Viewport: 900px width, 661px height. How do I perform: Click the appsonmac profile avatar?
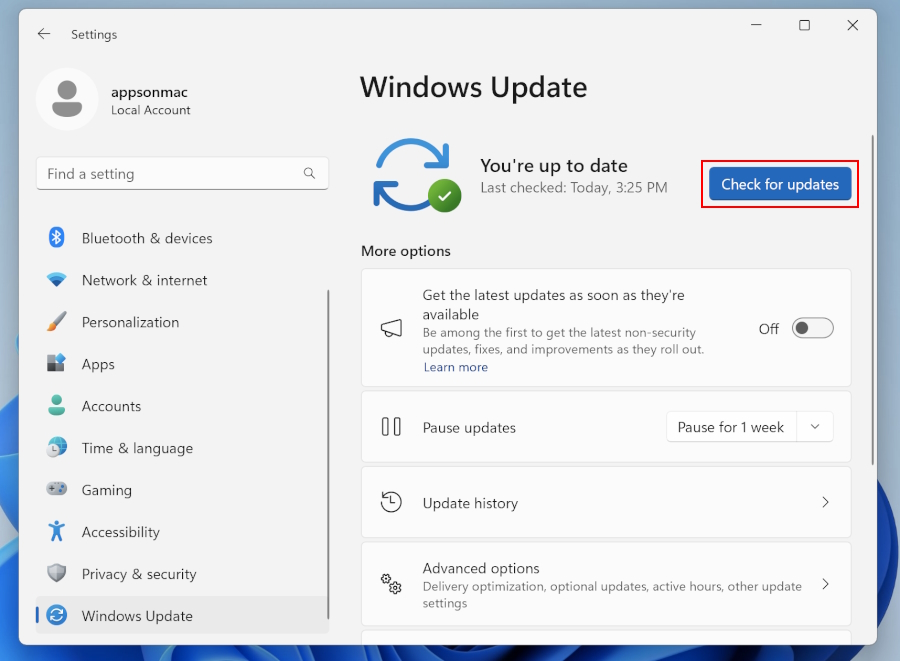67,99
